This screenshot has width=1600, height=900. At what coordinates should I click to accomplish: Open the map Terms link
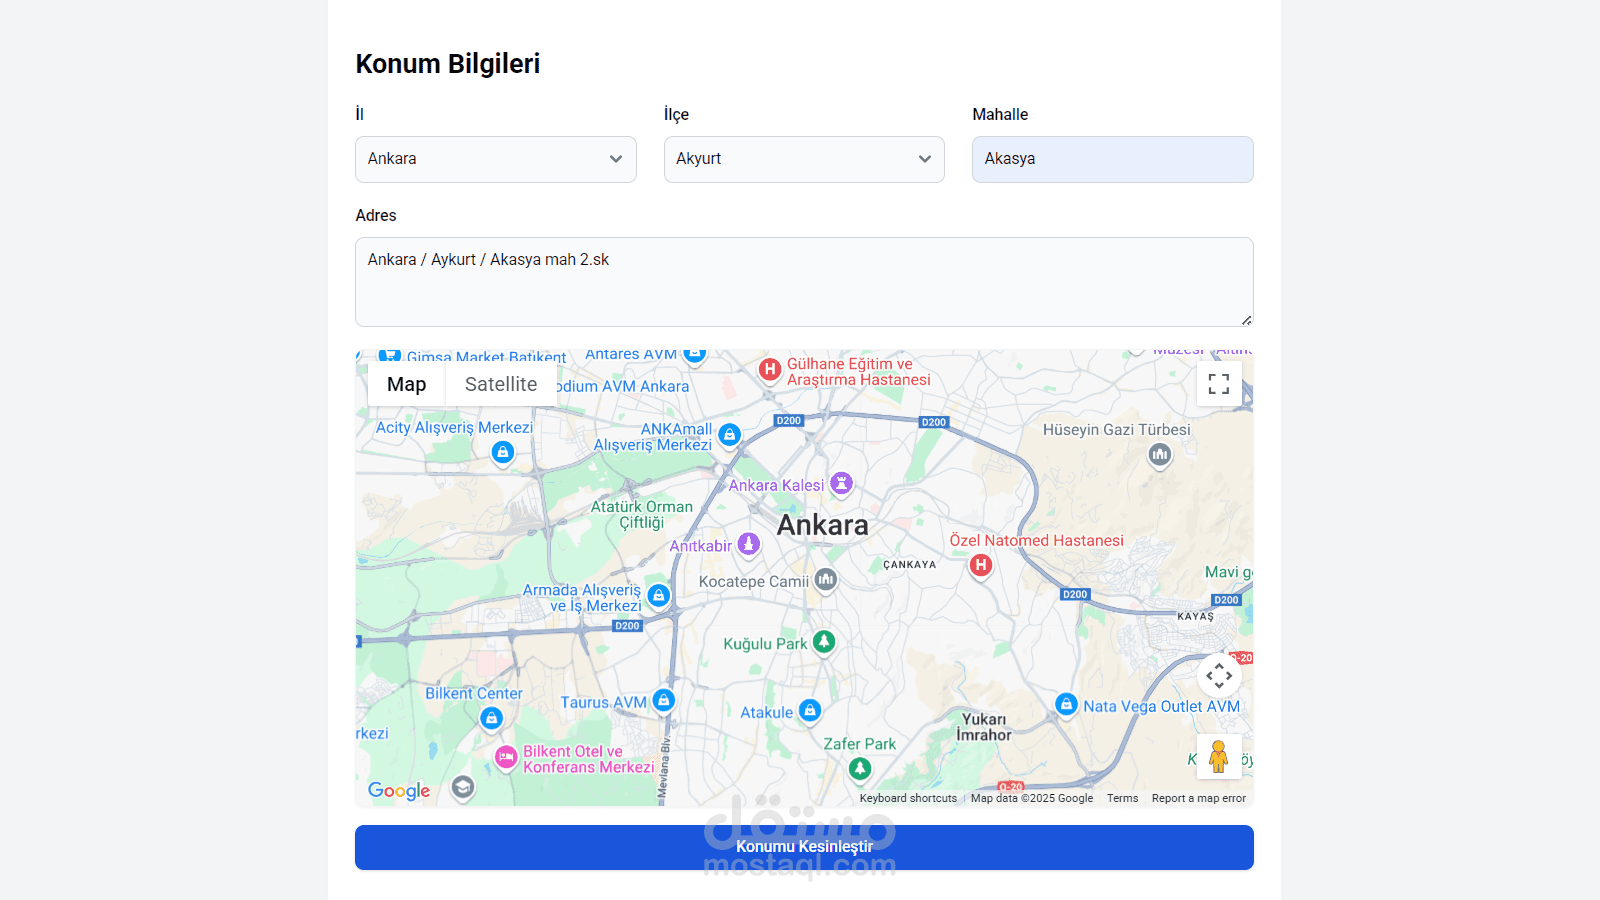pos(1122,798)
